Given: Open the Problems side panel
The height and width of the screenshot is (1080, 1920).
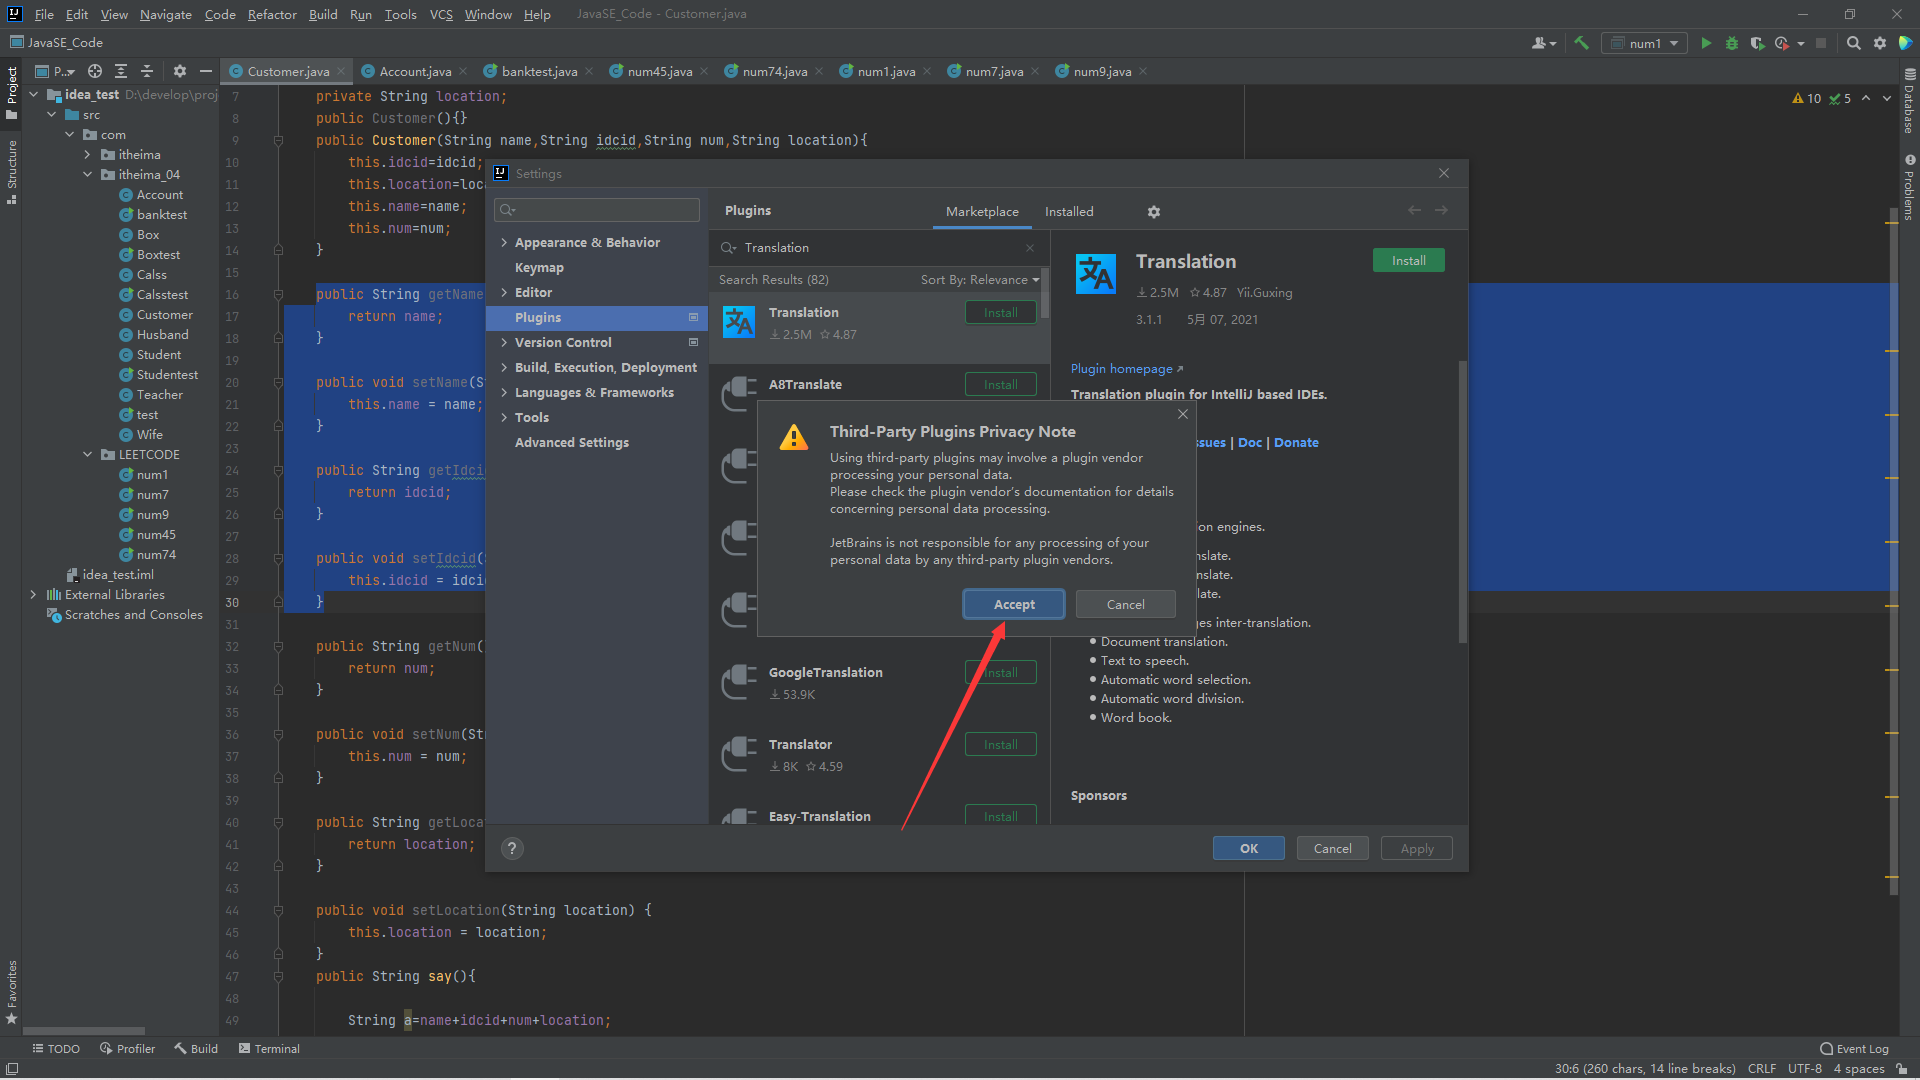Looking at the screenshot, I should coord(1909,188).
